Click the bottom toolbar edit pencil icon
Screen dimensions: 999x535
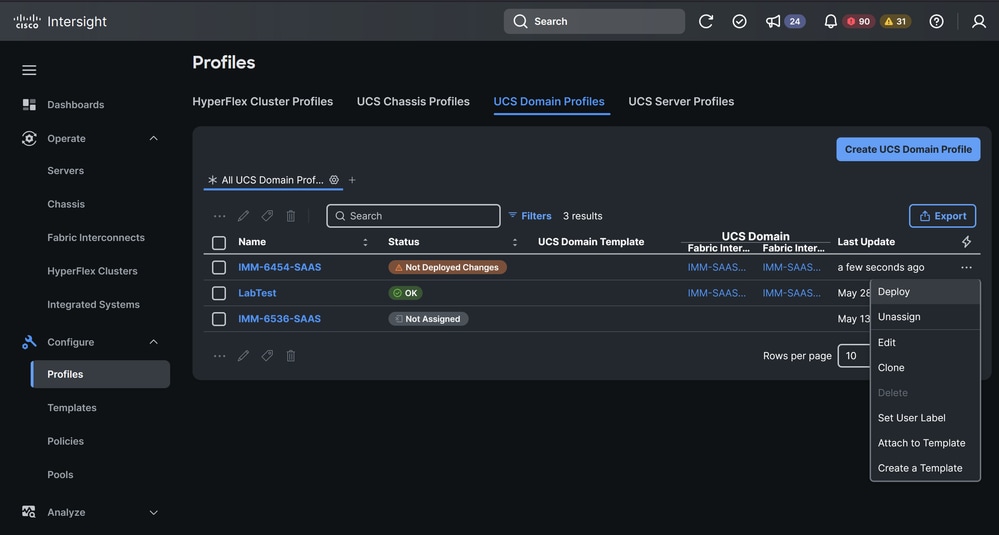(x=243, y=356)
